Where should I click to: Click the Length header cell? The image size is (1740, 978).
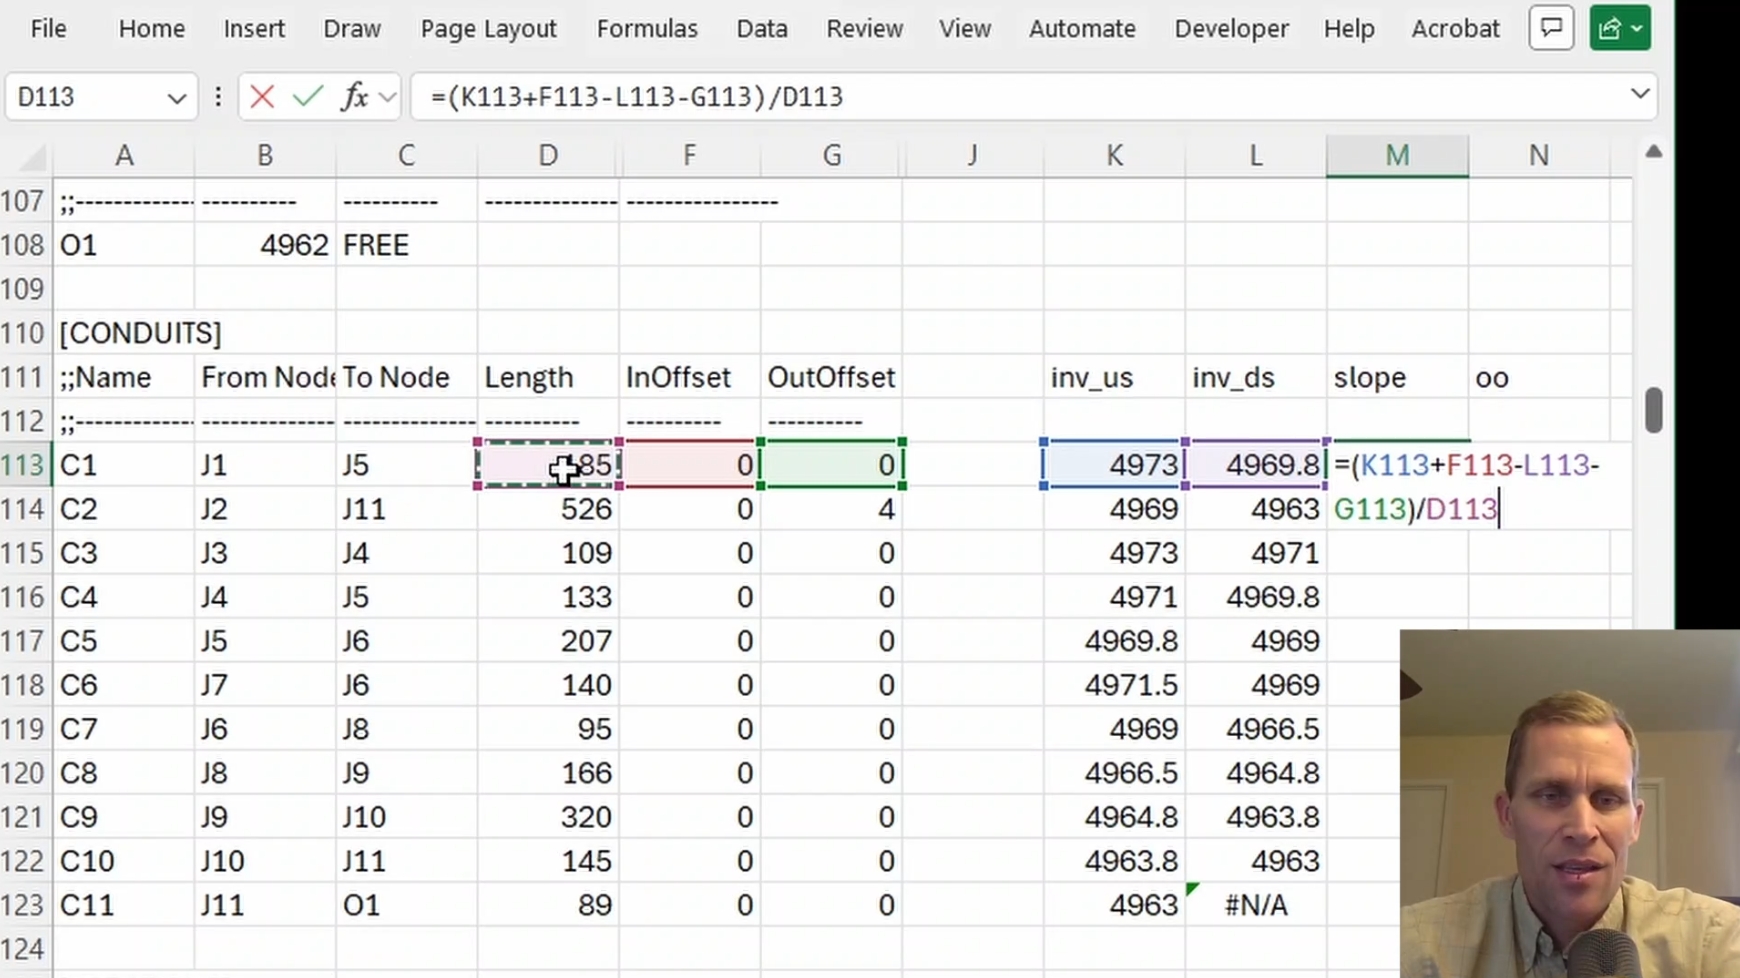pos(548,377)
